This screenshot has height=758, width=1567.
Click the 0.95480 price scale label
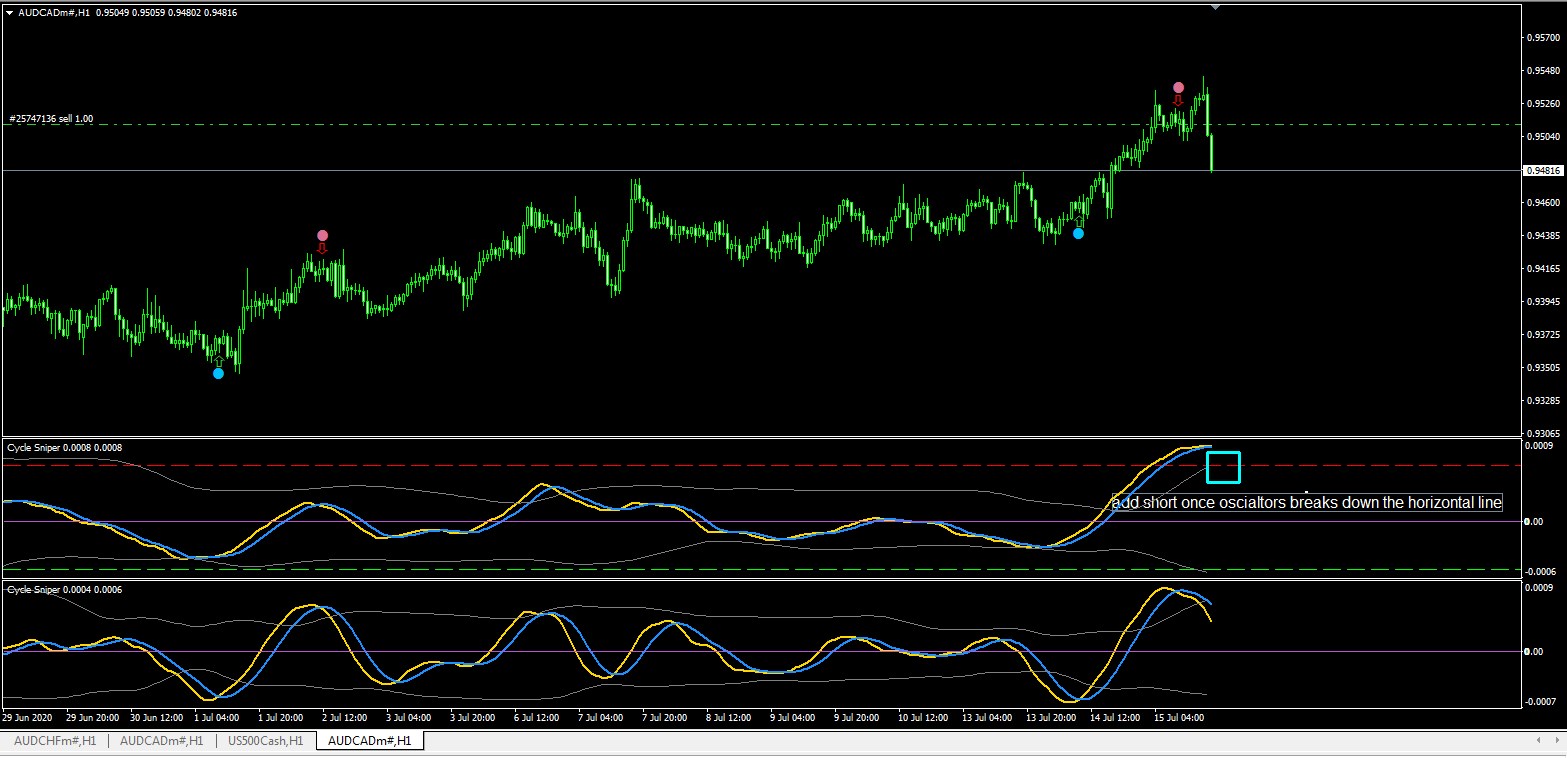point(1542,71)
